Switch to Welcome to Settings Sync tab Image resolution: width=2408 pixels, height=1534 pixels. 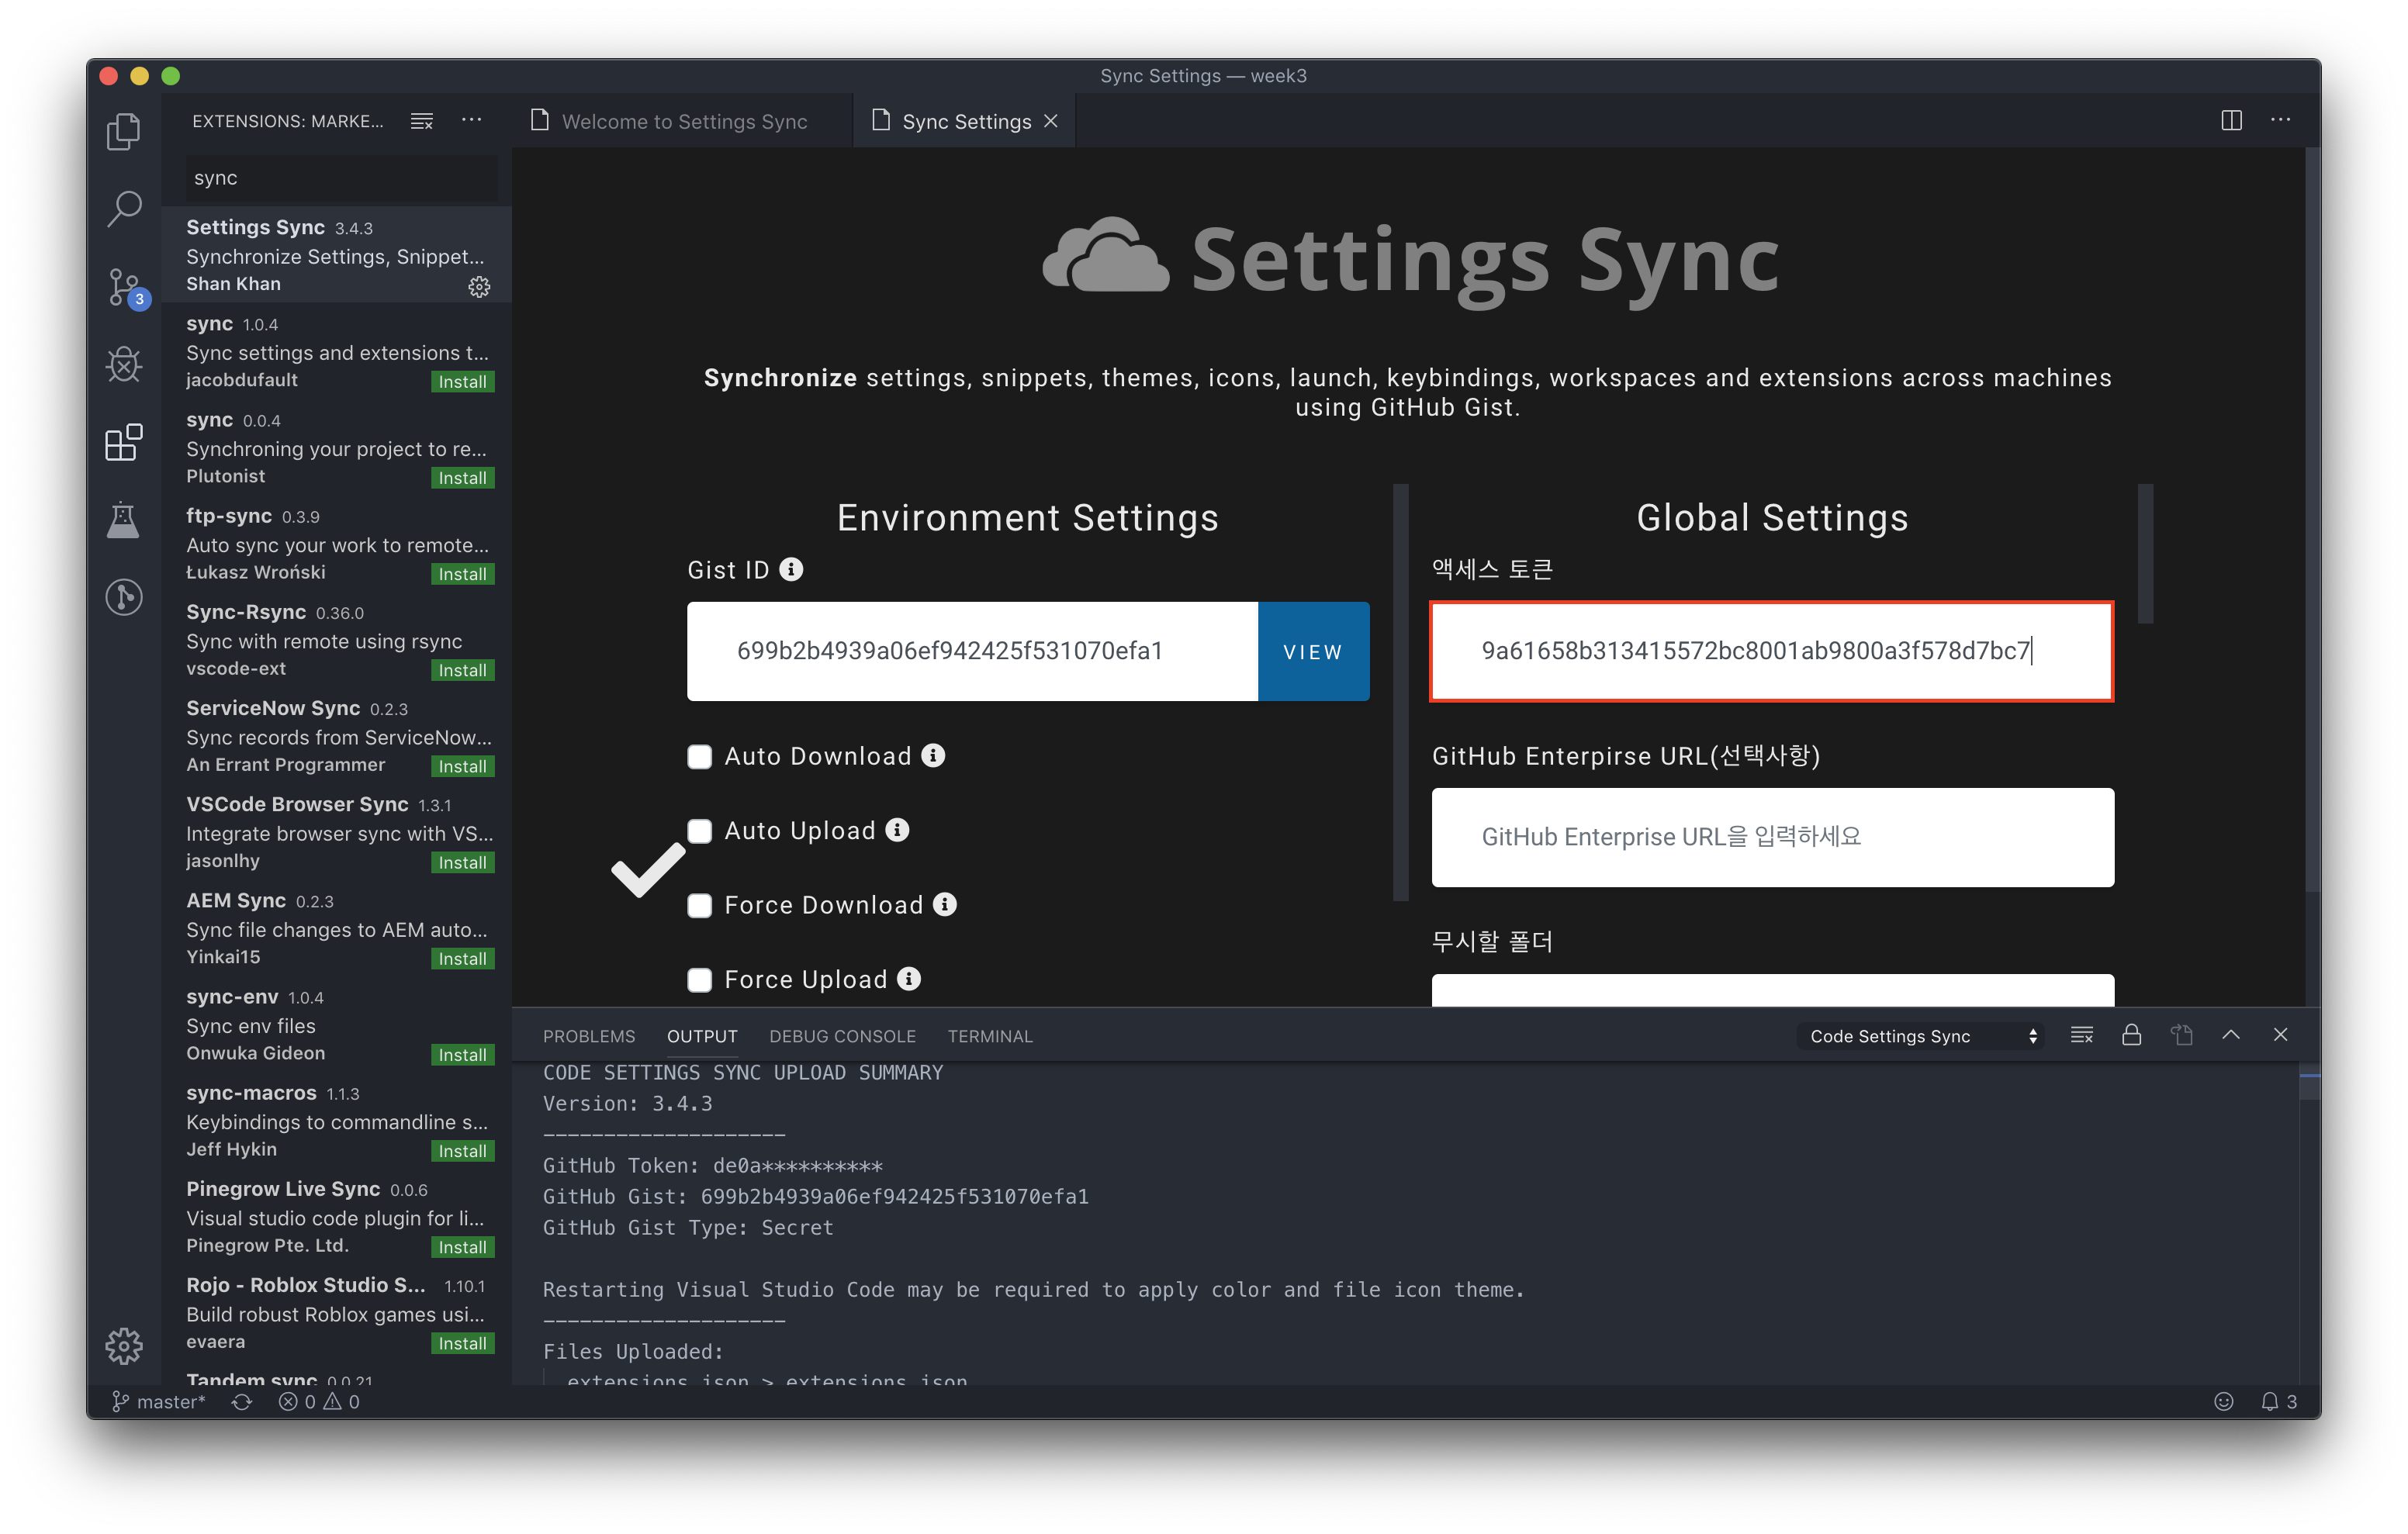coord(683,121)
